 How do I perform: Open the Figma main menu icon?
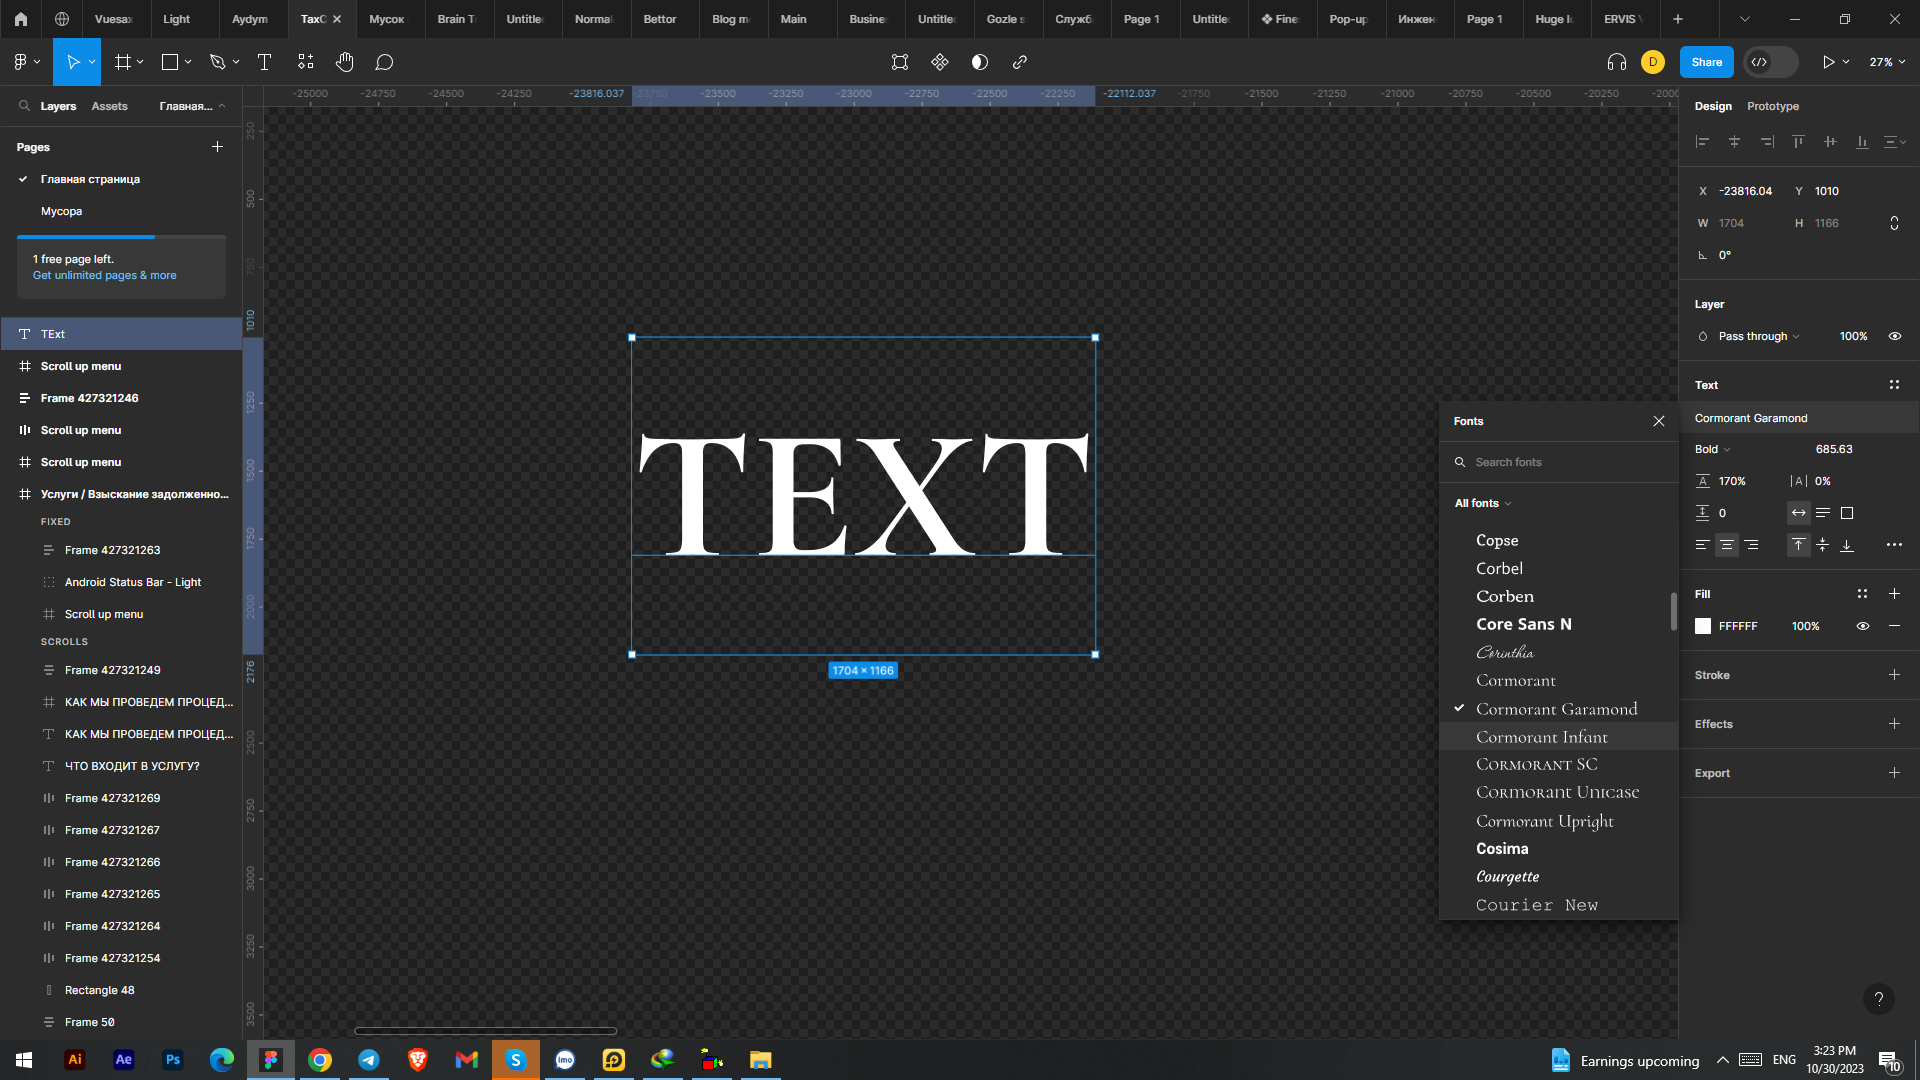pyautogui.click(x=20, y=62)
